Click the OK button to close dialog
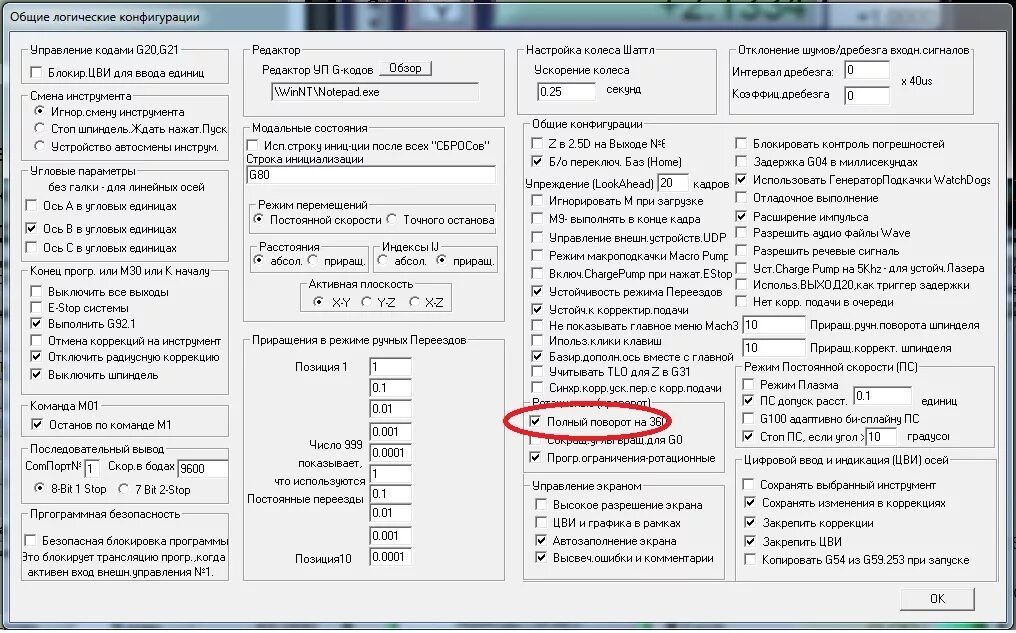The height and width of the screenshot is (633, 1016). click(936, 598)
